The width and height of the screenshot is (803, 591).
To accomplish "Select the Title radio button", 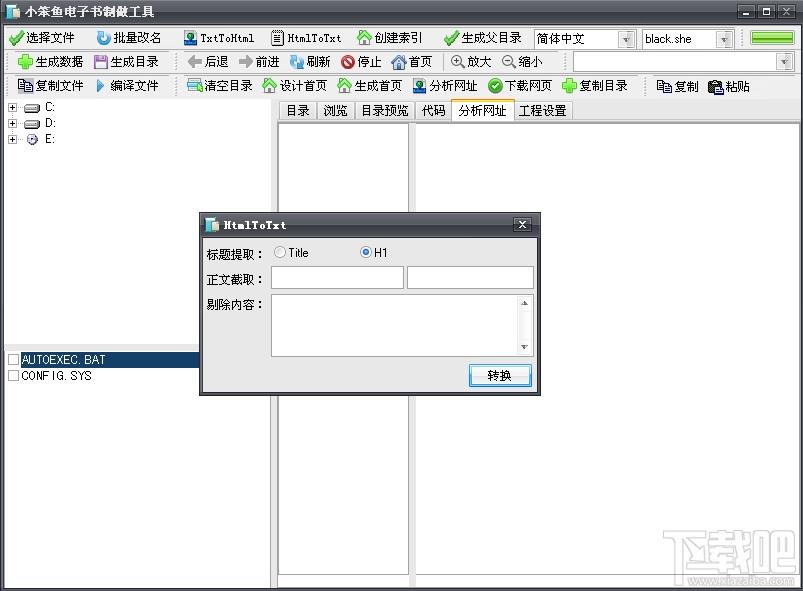I will [x=280, y=253].
